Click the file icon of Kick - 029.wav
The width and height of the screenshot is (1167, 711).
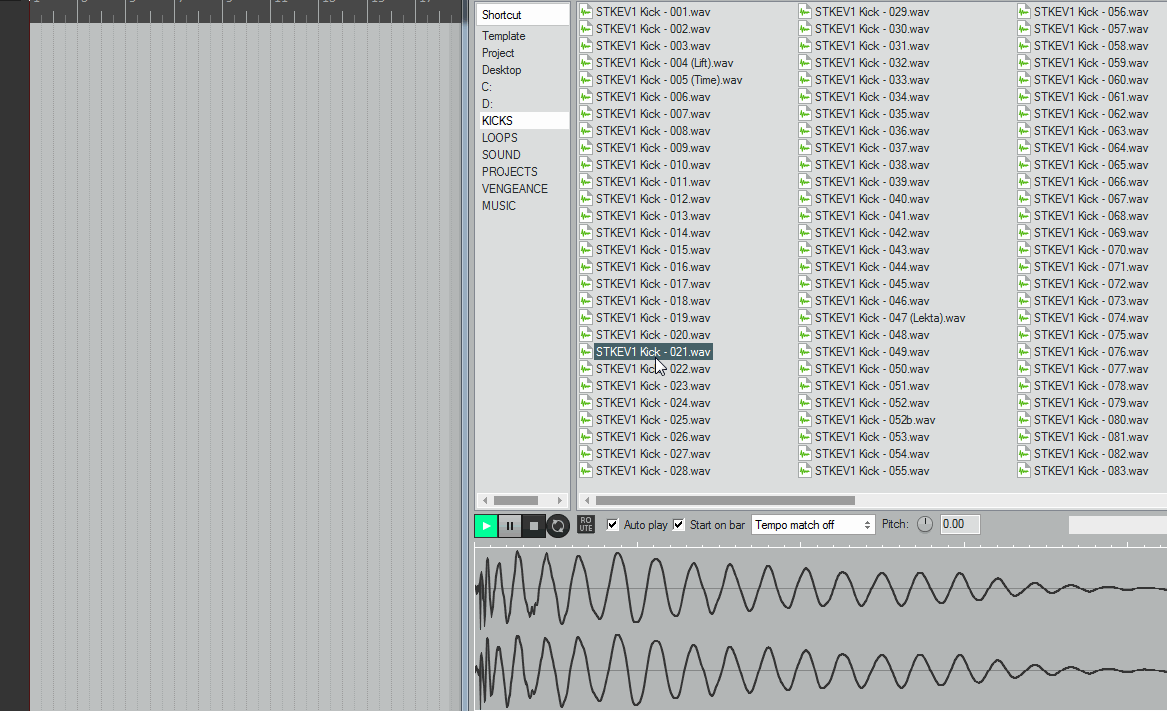(x=805, y=12)
